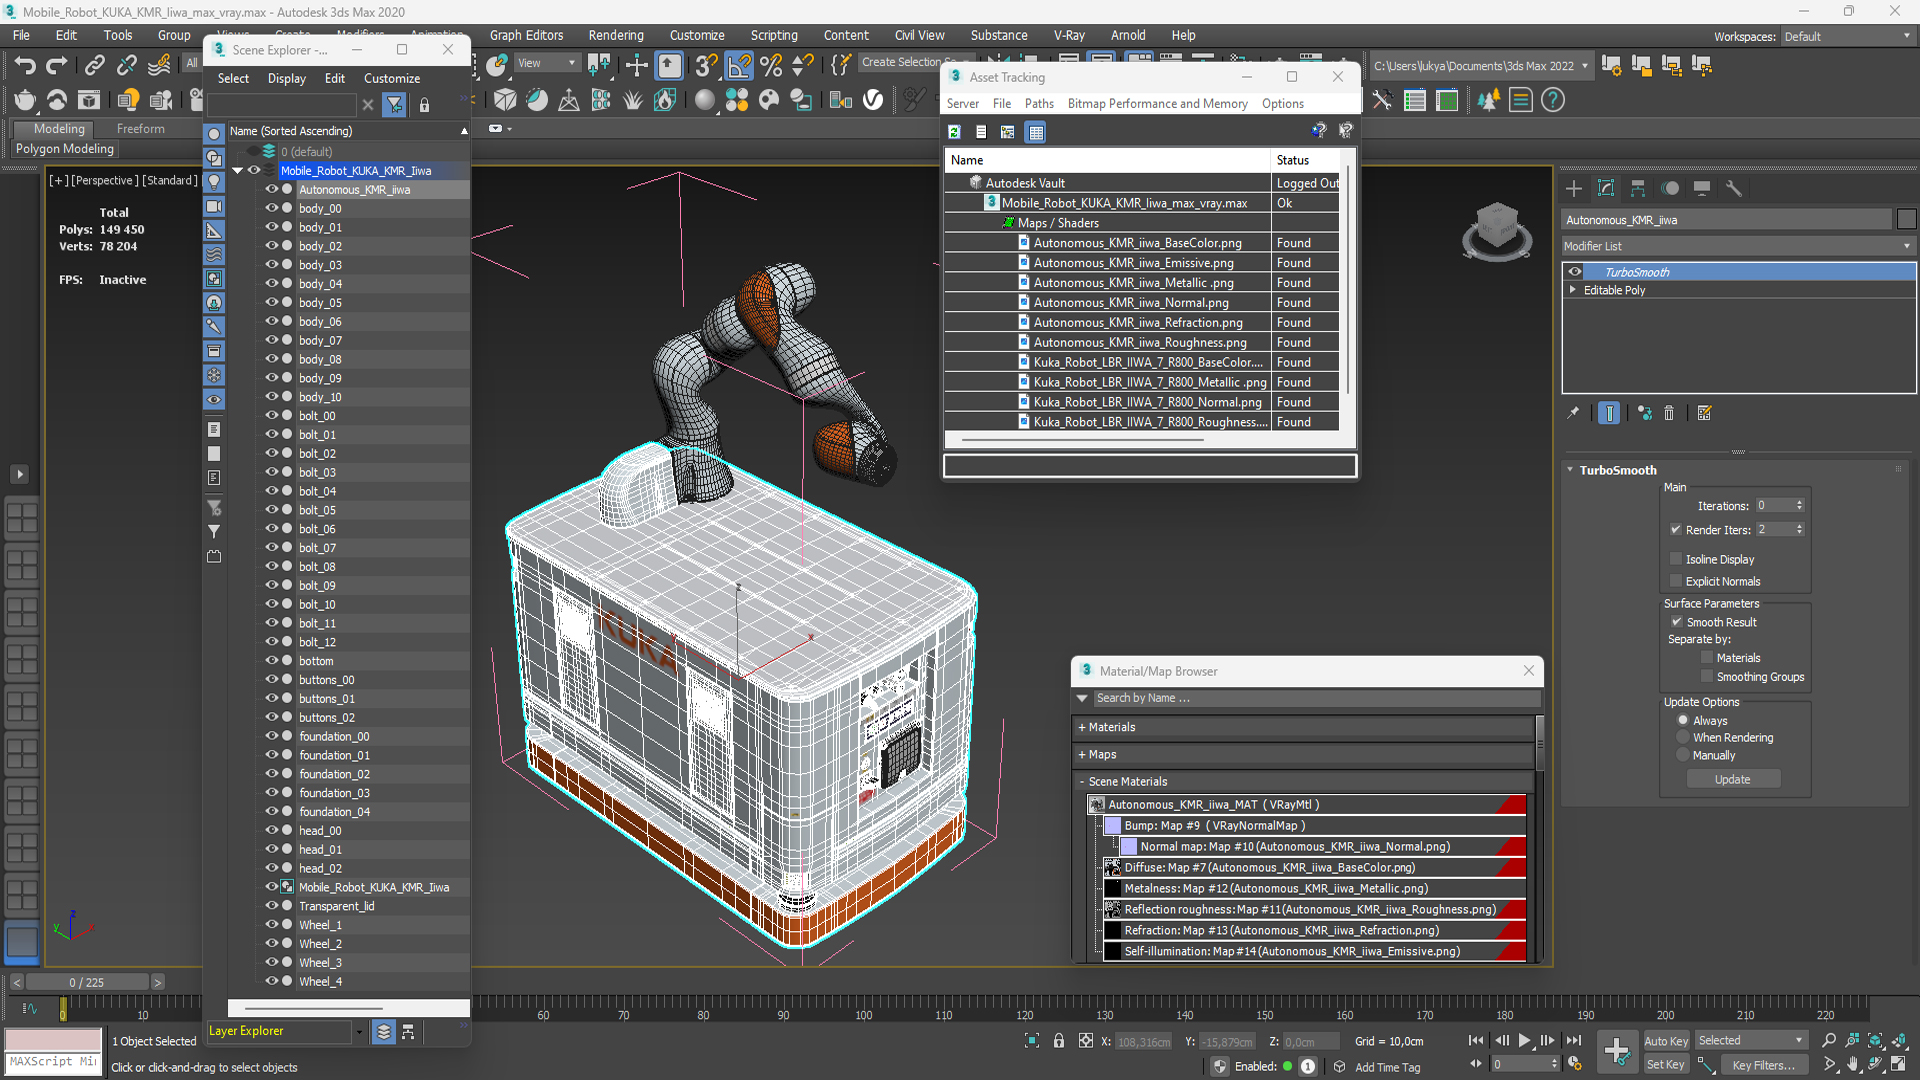Click the large Set Keys plus-key icon

pyautogui.click(x=1617, y=1051)
